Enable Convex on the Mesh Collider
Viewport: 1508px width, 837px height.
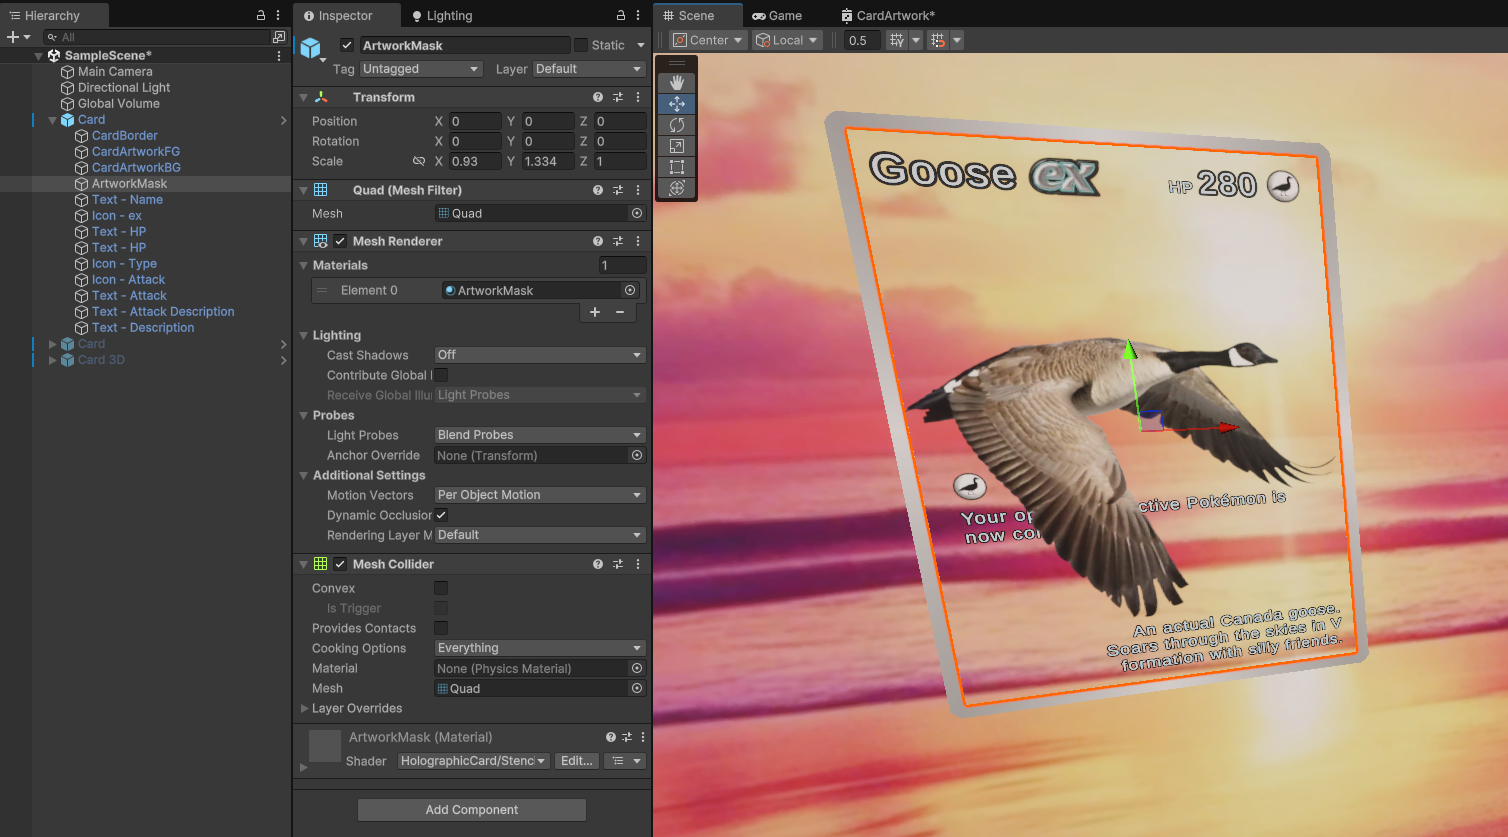tap(440, 588)
